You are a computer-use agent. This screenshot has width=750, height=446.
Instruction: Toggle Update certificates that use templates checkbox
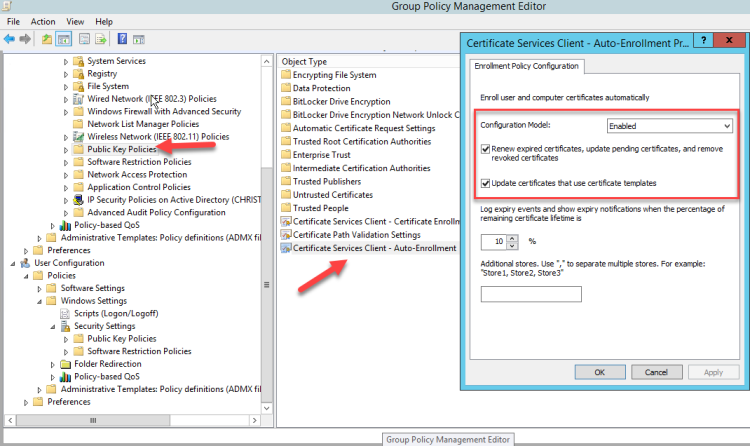486,183
